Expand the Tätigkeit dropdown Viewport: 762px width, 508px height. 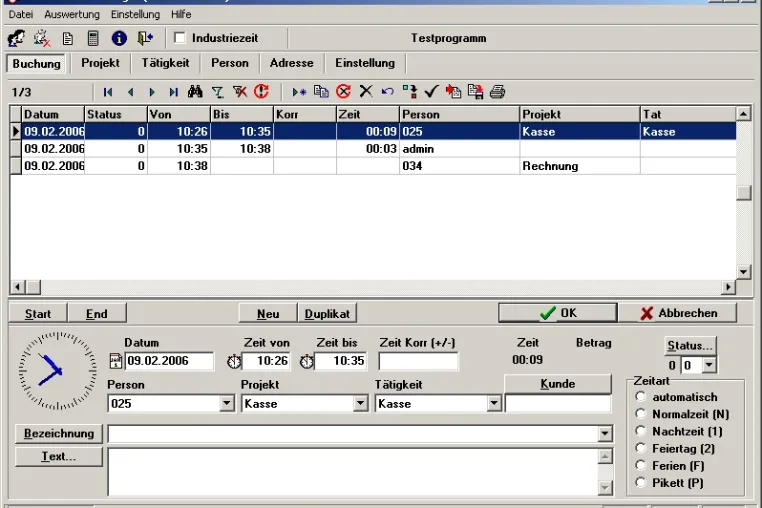pyautogui.click(x=494, y=403)
